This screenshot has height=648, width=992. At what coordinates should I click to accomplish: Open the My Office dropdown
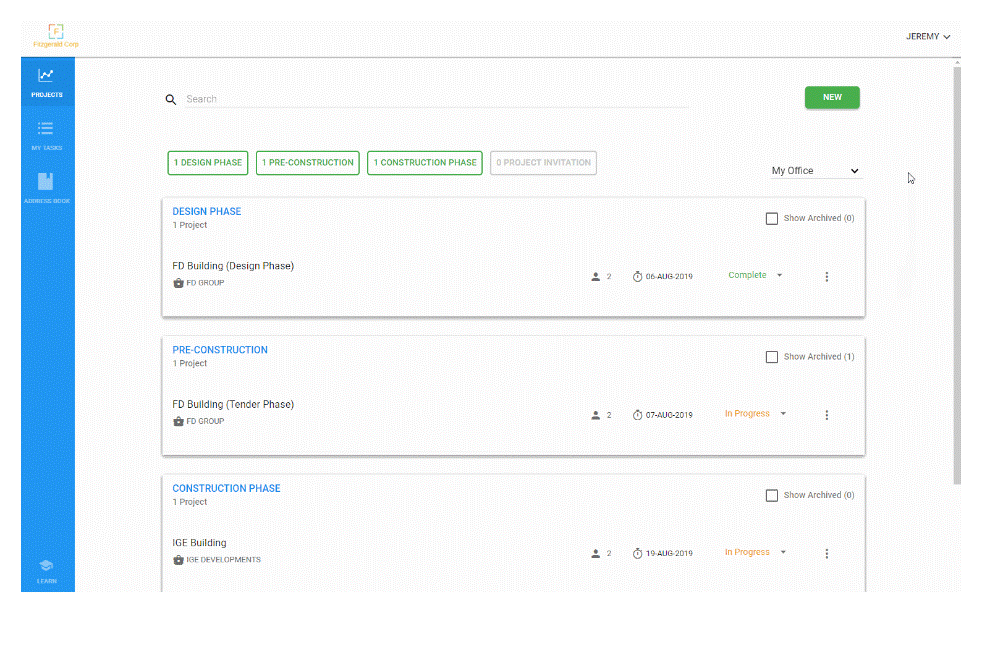[x=815, y=171]
